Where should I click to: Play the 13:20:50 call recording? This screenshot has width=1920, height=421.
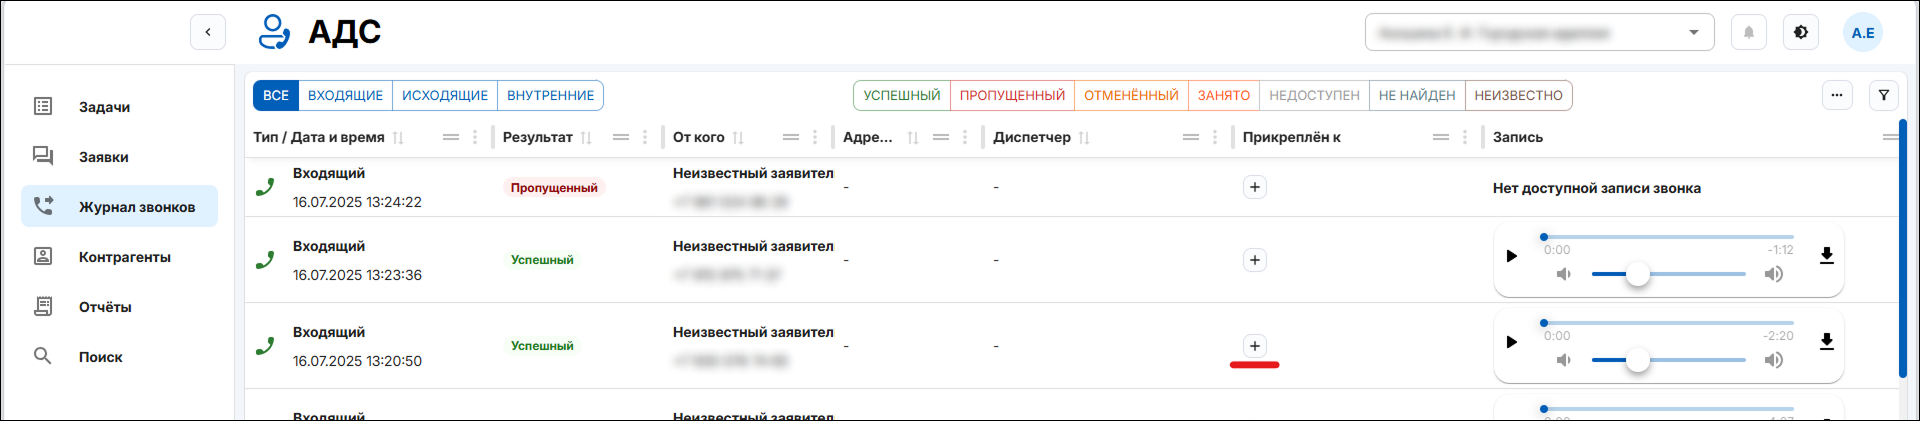[x=1512, y=342]
